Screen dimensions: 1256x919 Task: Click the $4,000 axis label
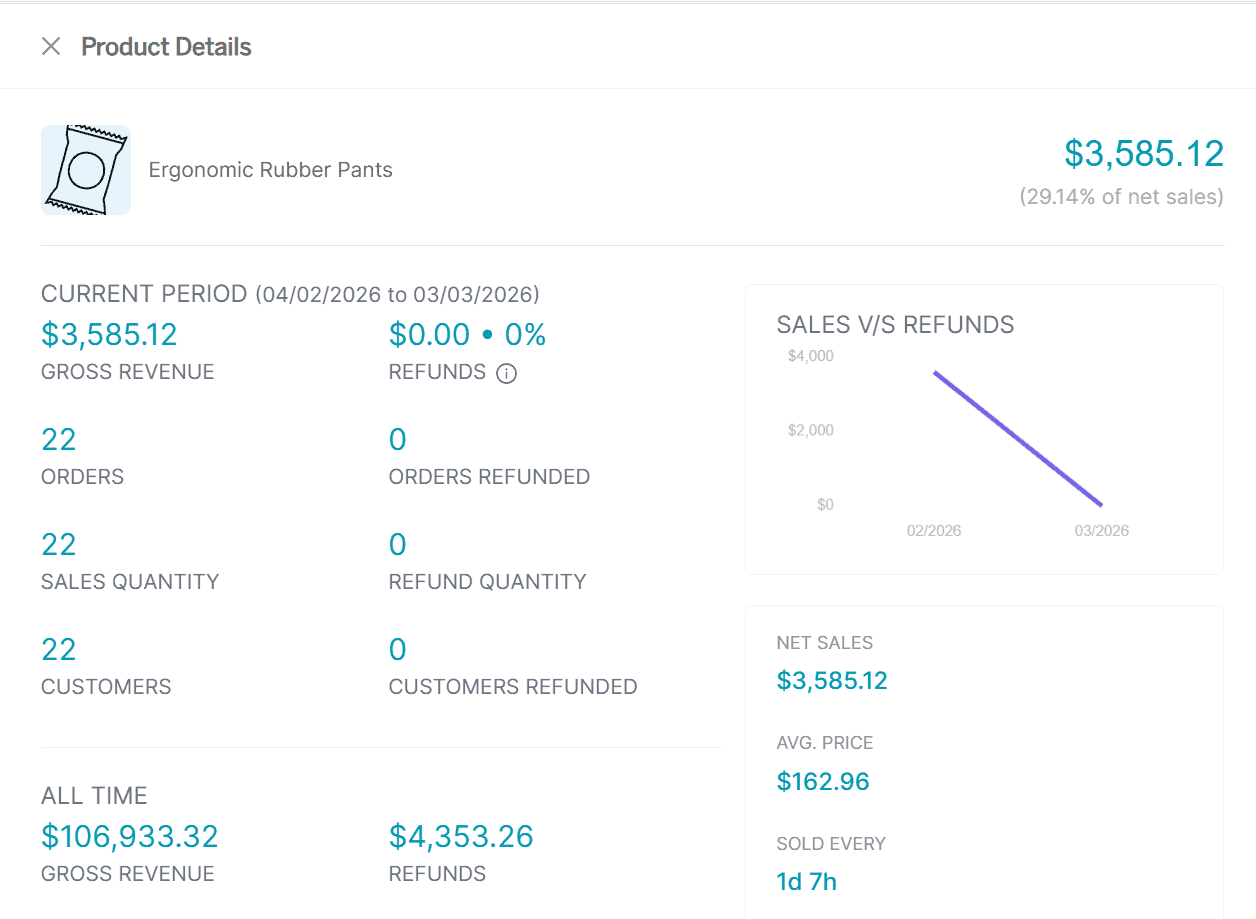pyautogui.click(x=811, y=356)
